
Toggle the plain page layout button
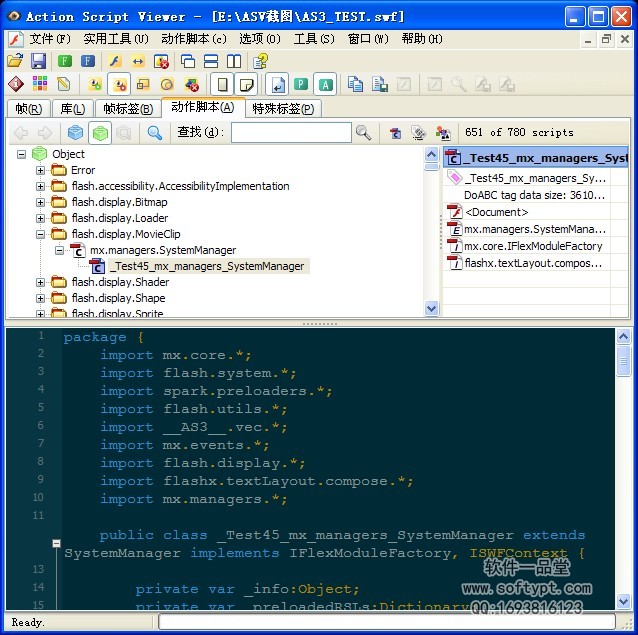222,84
